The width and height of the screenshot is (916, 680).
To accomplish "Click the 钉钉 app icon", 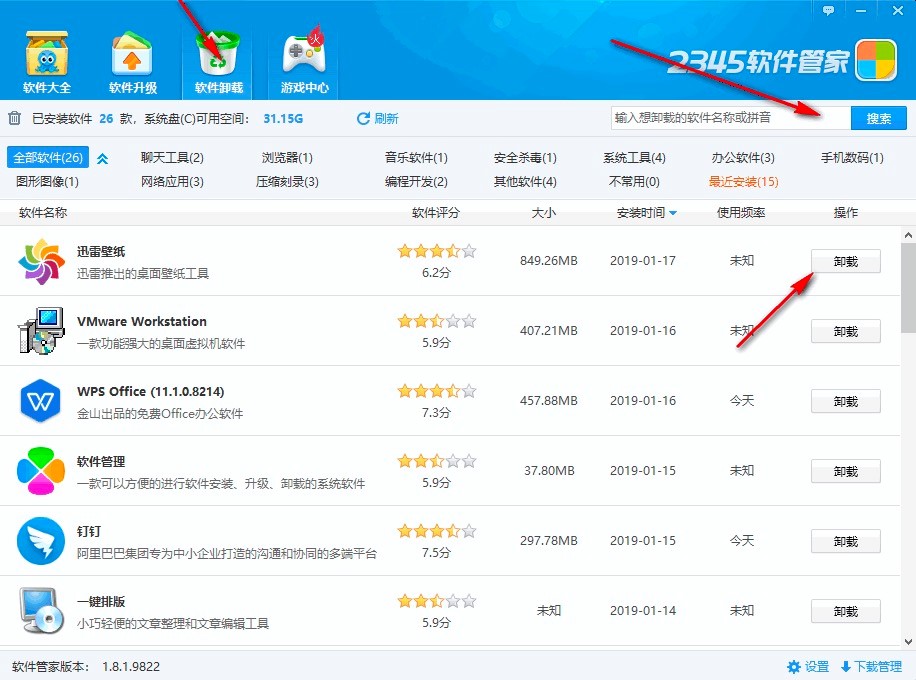I will (x=41, y=542).
